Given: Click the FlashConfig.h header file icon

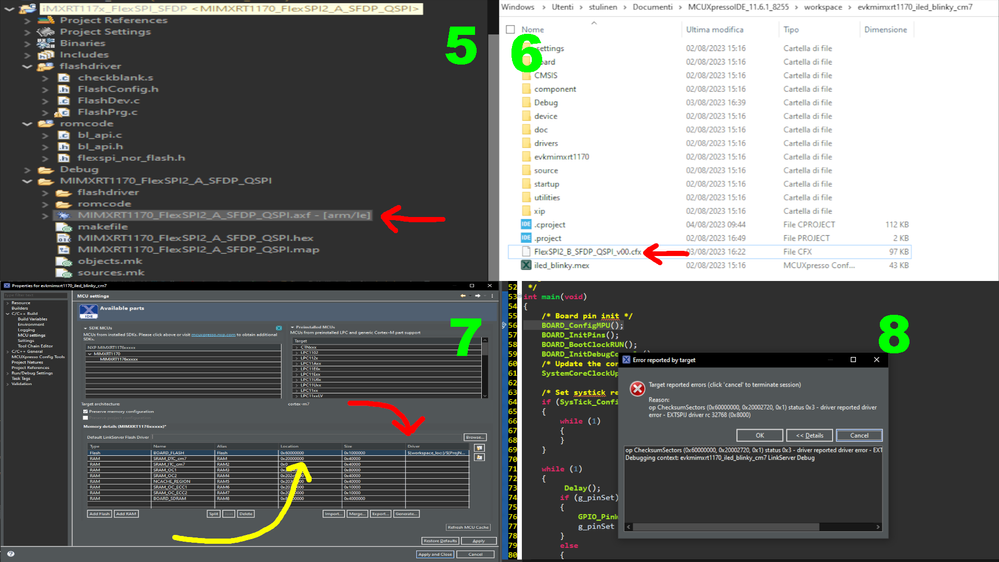Looking at the screenshot, I should [x=64, y=89].
